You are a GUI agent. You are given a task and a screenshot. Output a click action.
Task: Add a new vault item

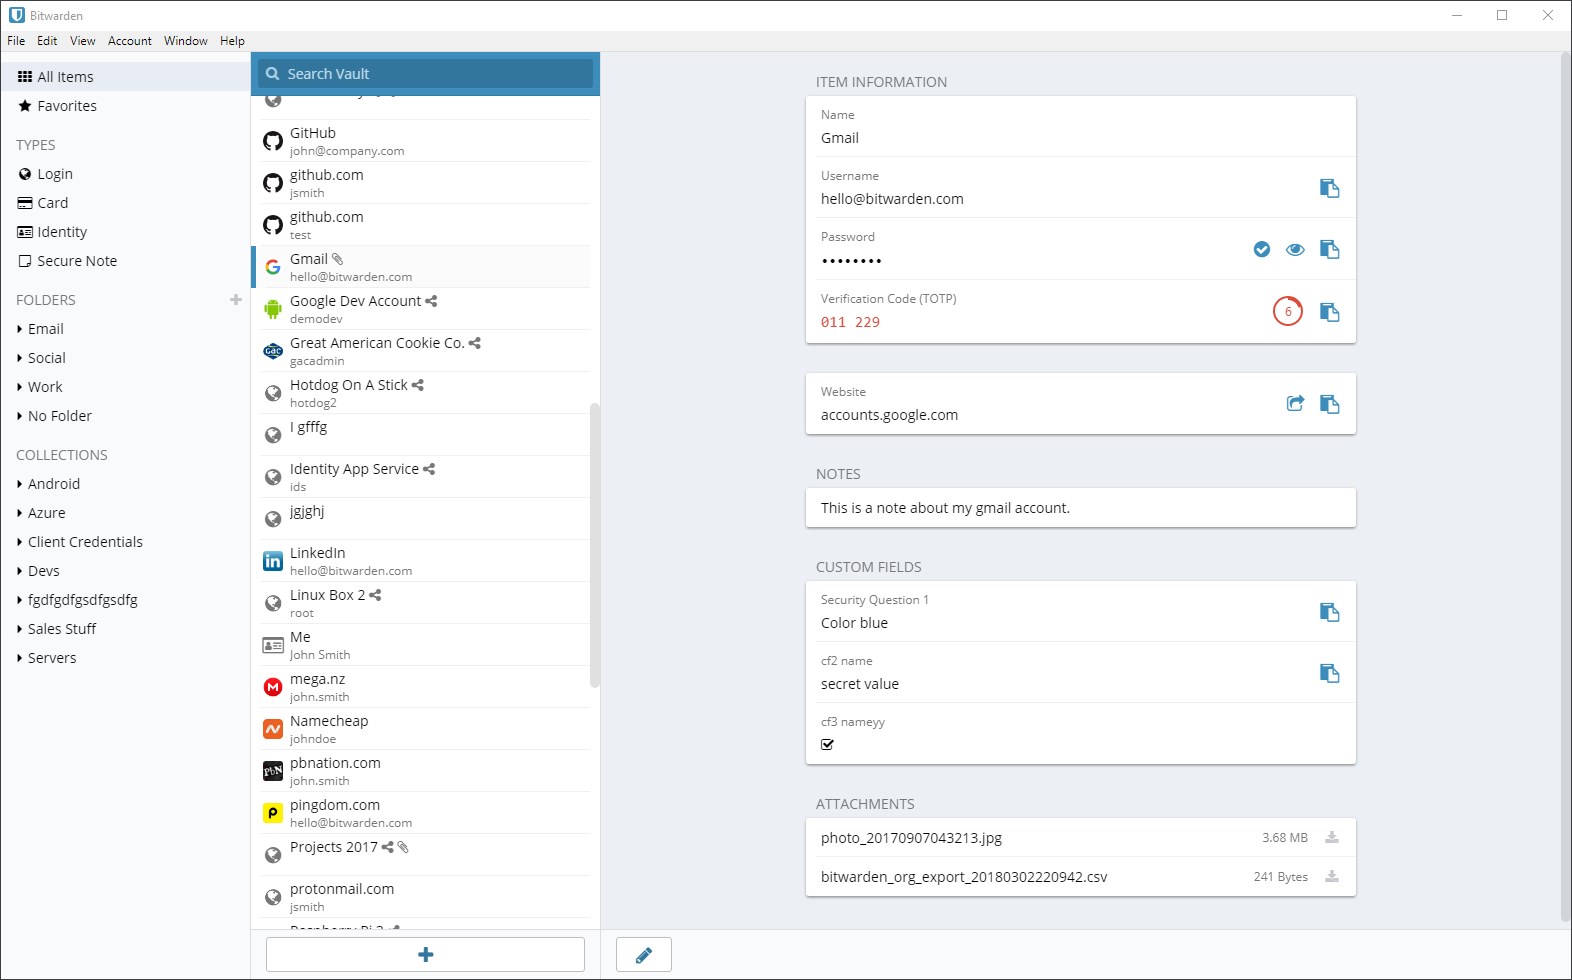pos(425,955)
